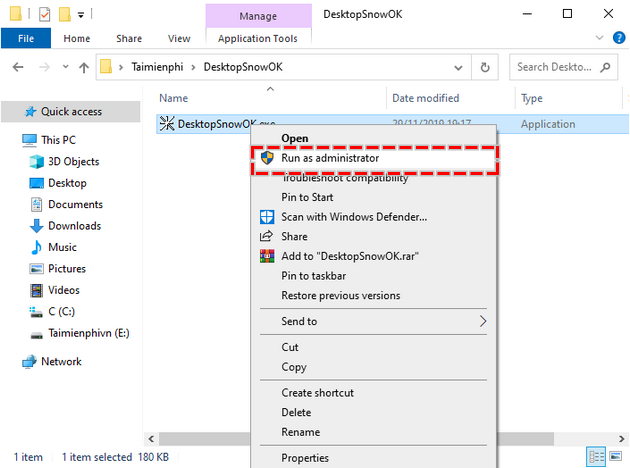The height and width of the screenshot is (468, 630).
Task: Click the Application type cell
Action: coord(548,124)
